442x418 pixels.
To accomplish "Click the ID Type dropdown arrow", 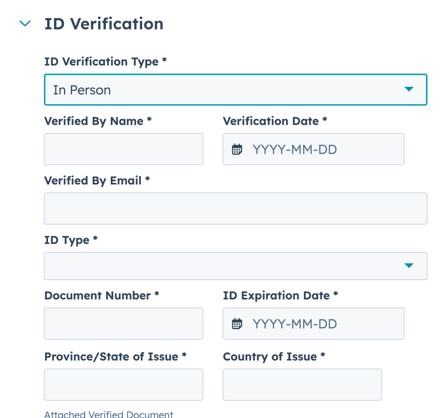I will click(x=409, y=265).
